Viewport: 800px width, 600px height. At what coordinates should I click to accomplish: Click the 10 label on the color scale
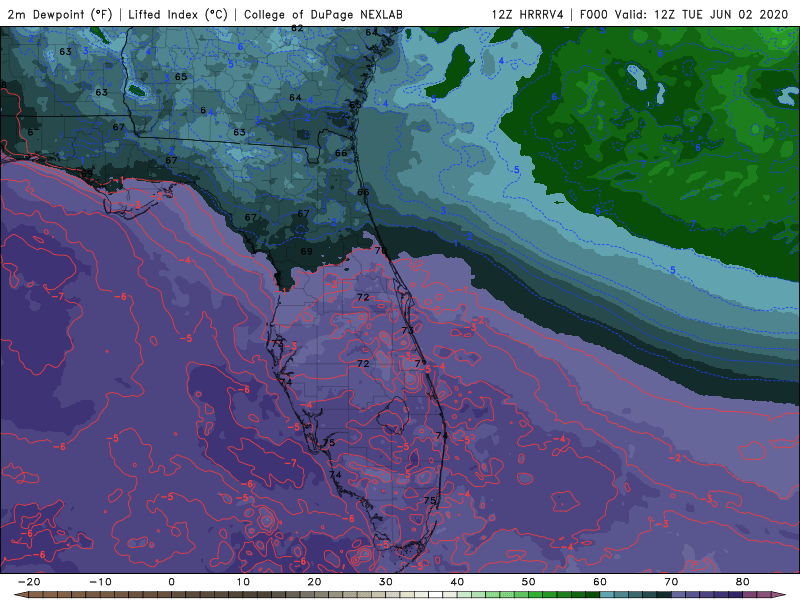tap(243, 582)
